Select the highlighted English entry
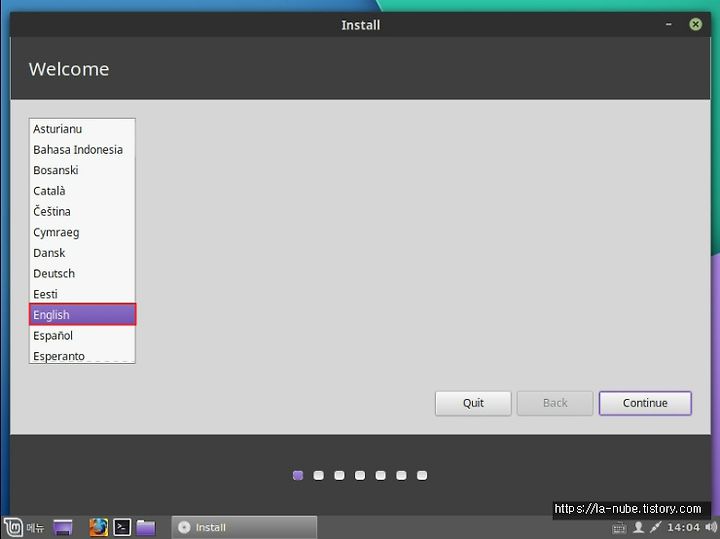 (82, 314)
